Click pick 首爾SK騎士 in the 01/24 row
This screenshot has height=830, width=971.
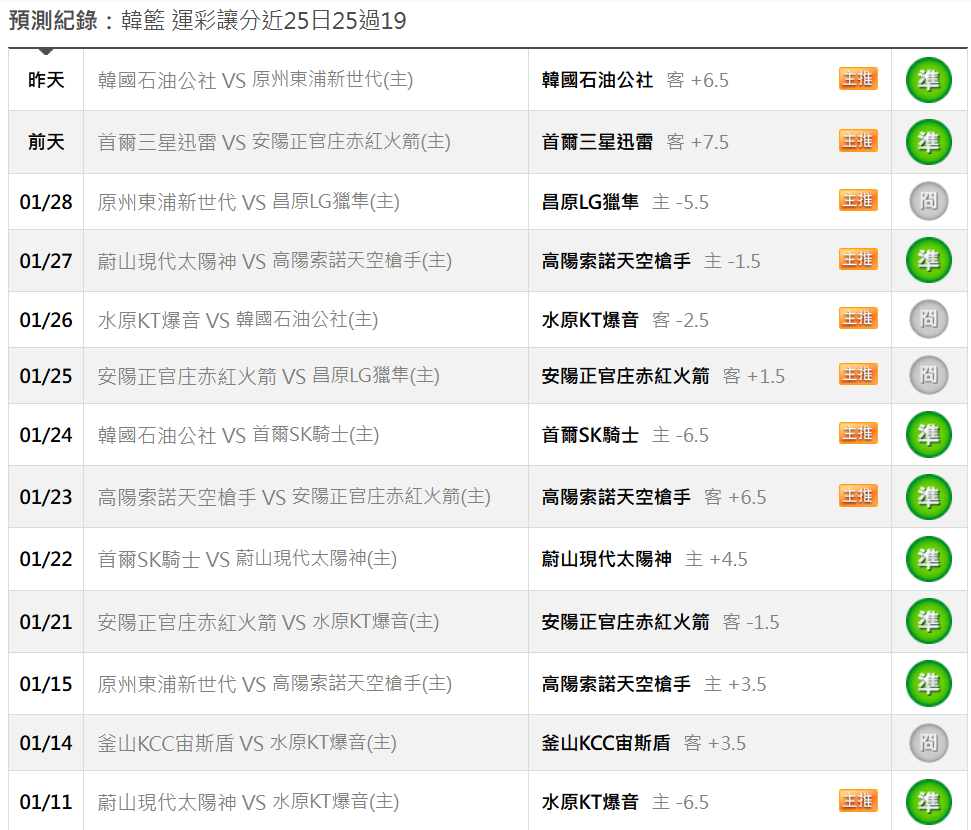click(x=590, y=435)
